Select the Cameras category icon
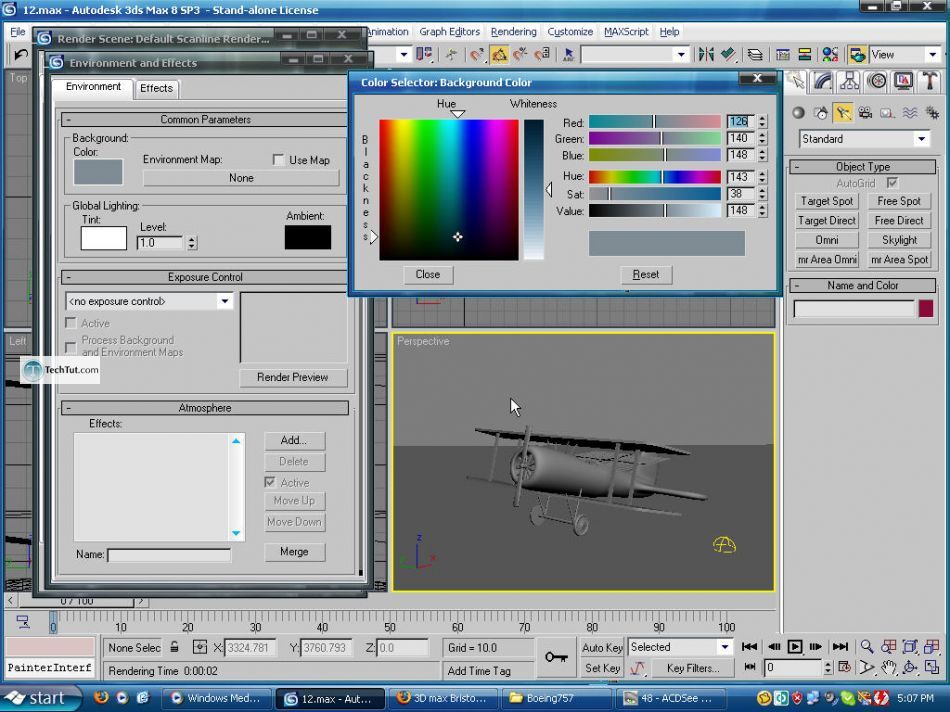The image size is (950, 712). (x=865, y=113)
